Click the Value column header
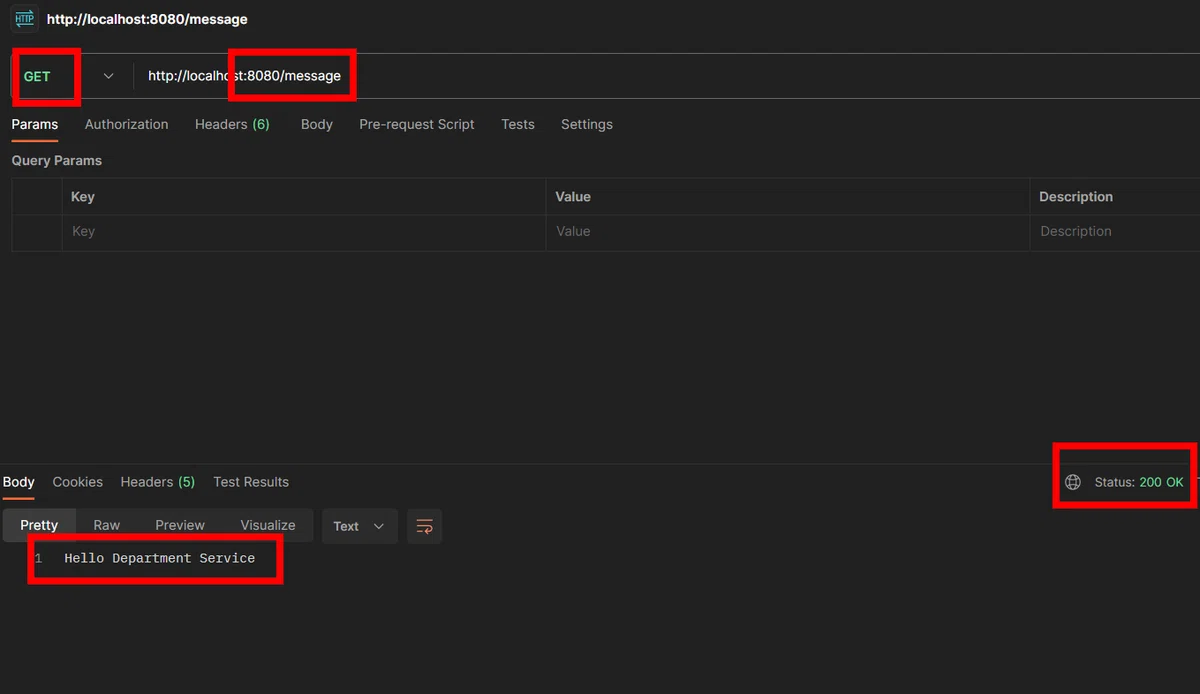Image resolution: width=1200 pixels, height=694 pixels. click(x=573, y=197)
